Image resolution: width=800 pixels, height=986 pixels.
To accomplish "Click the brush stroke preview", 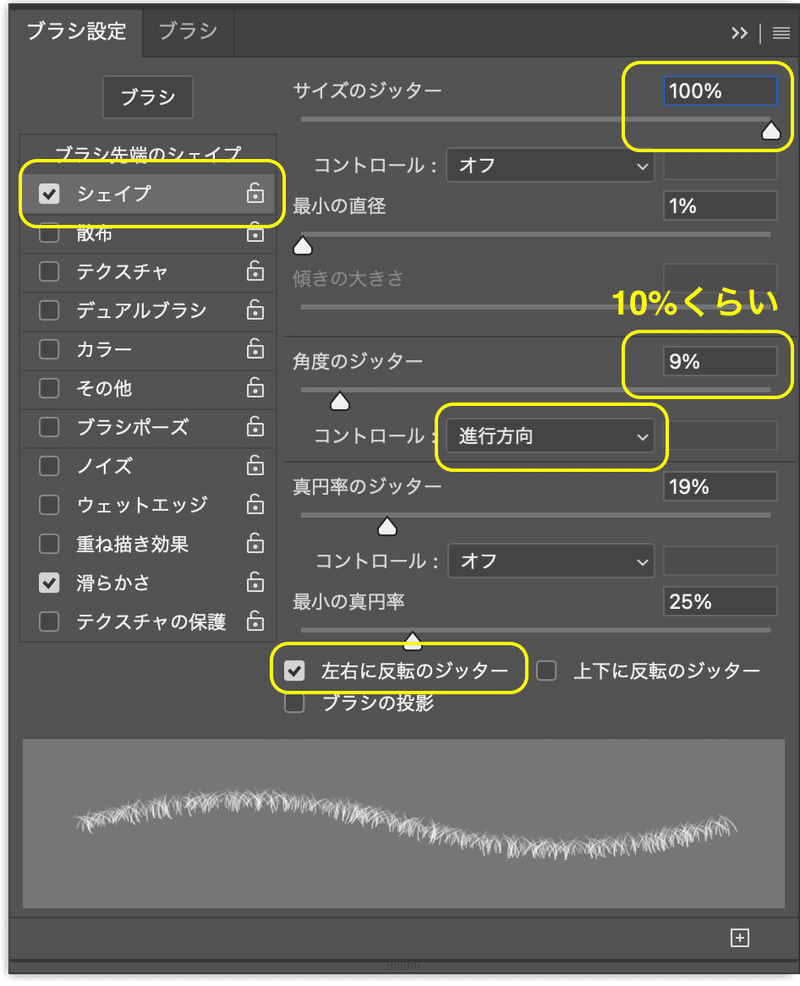I will coord(404,823).
